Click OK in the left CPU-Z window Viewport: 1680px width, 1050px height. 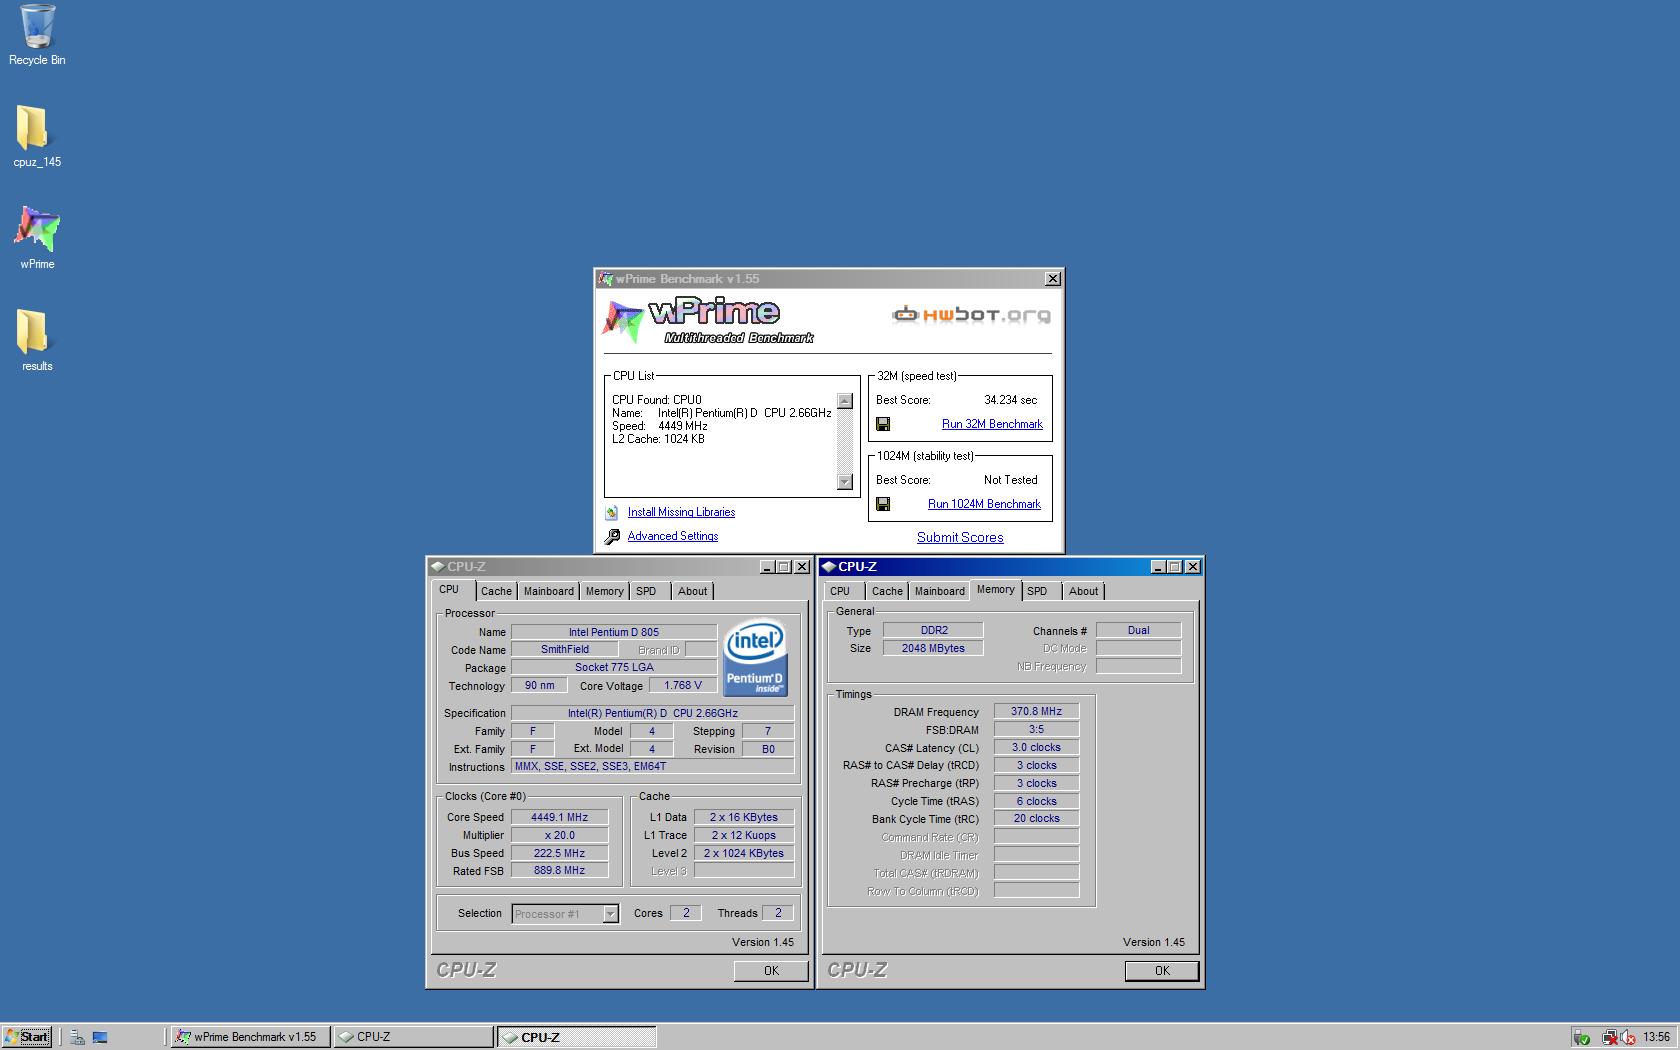coord(771,970)
